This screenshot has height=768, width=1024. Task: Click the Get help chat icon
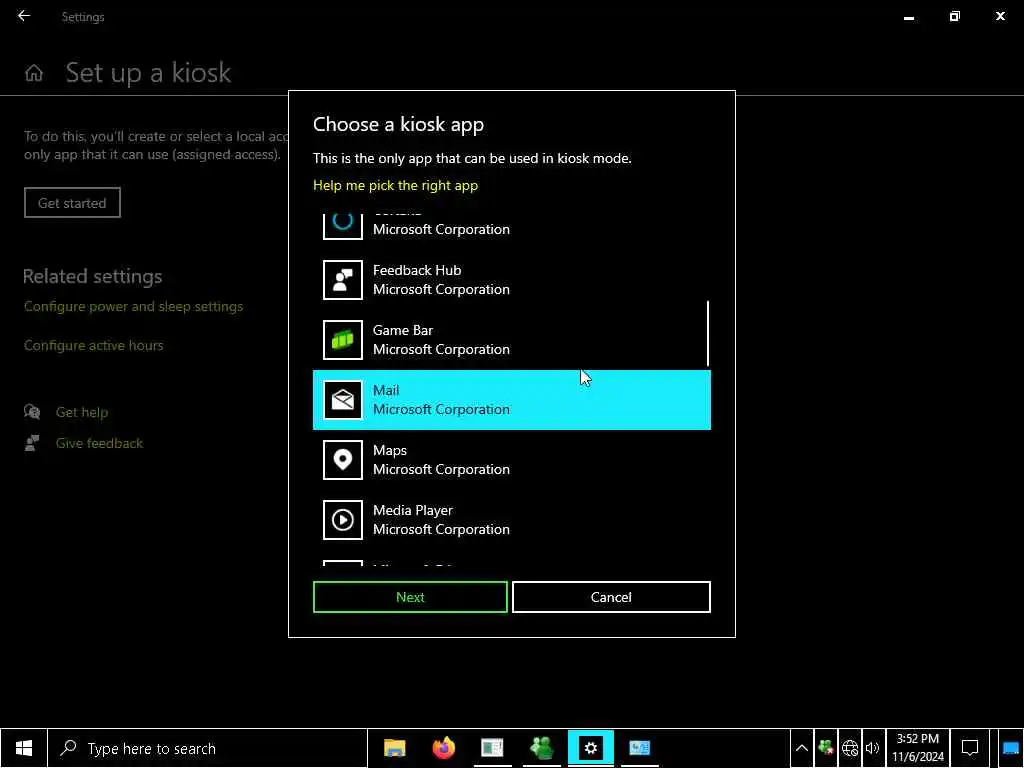[32, 411]
